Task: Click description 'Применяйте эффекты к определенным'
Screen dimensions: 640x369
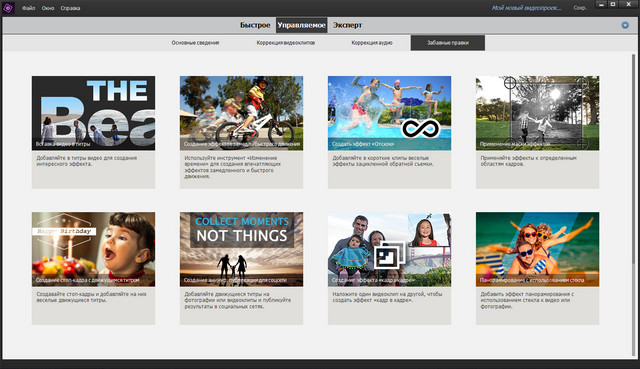Action: coord(529,161)
